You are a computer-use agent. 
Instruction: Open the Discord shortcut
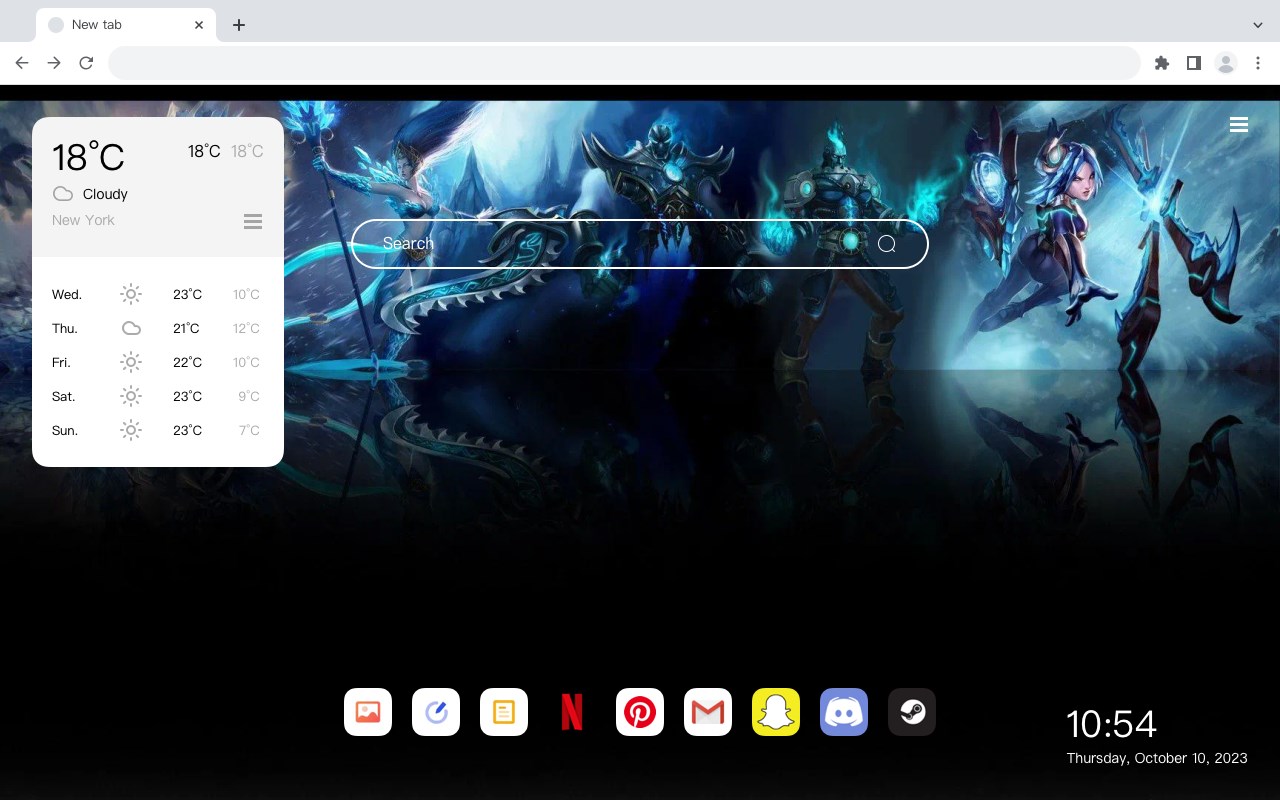(x=844, y=712)
